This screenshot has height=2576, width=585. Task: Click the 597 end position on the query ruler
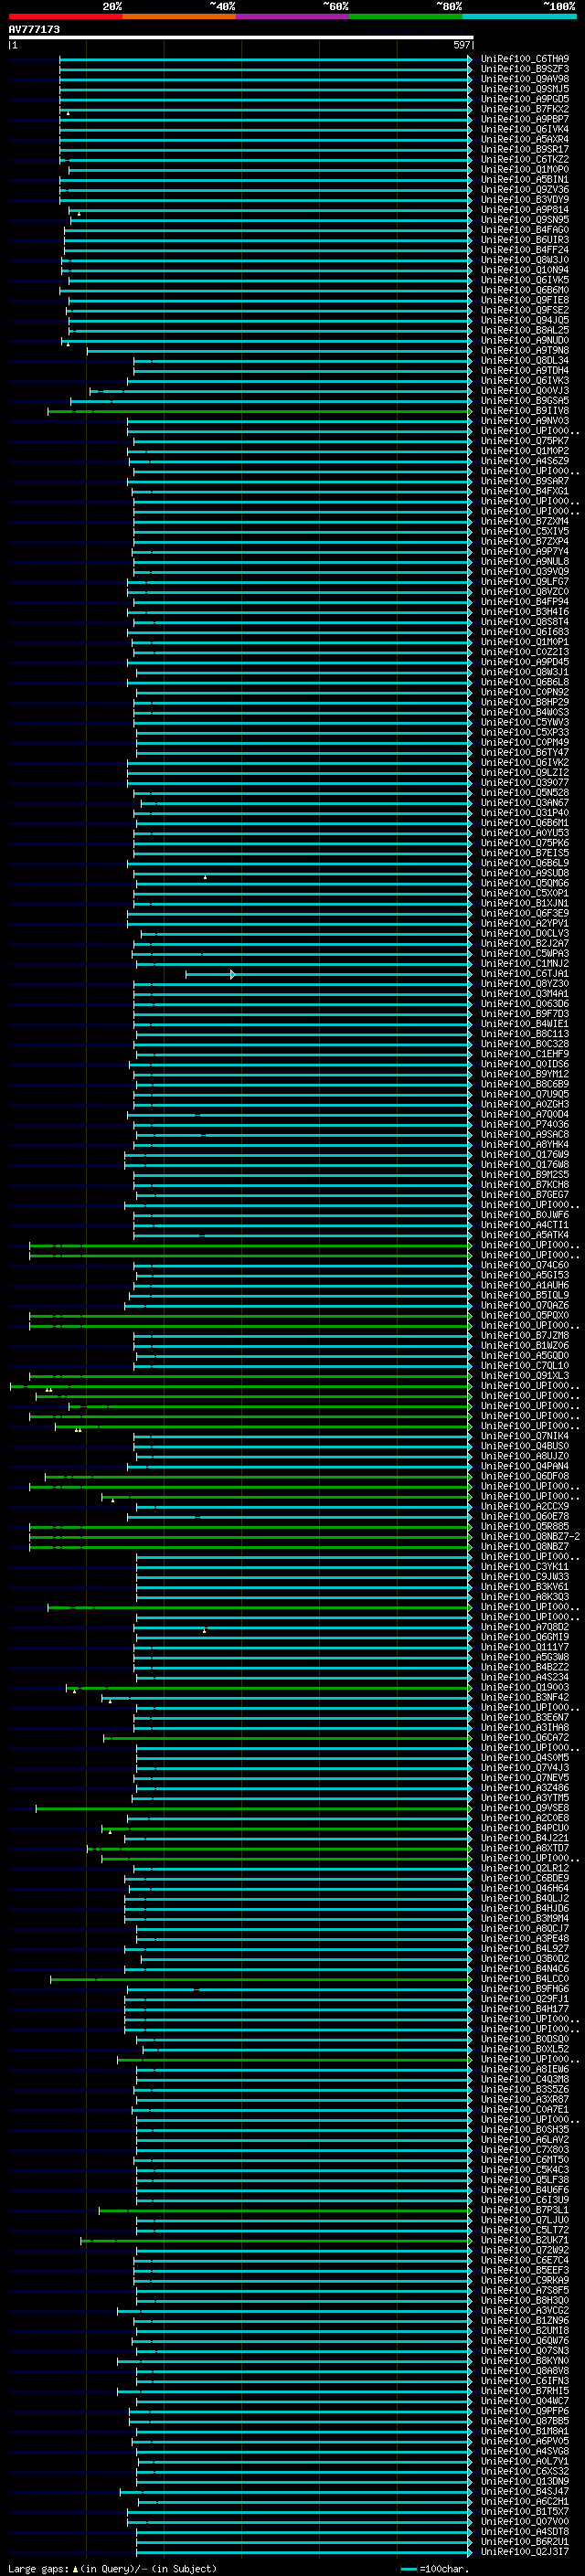pos(461,45)
